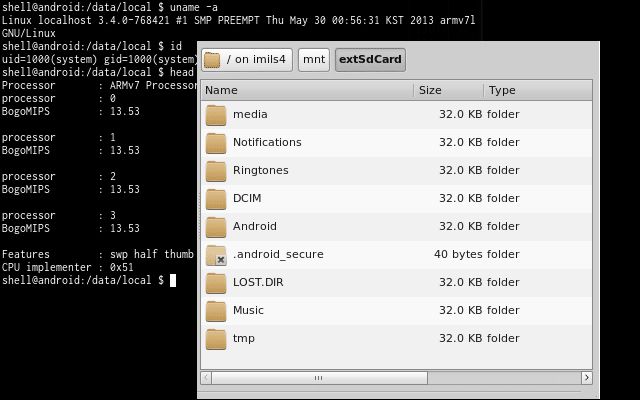Sort files by Type column header
Viewport: 640px width, 400px height.
538,90
